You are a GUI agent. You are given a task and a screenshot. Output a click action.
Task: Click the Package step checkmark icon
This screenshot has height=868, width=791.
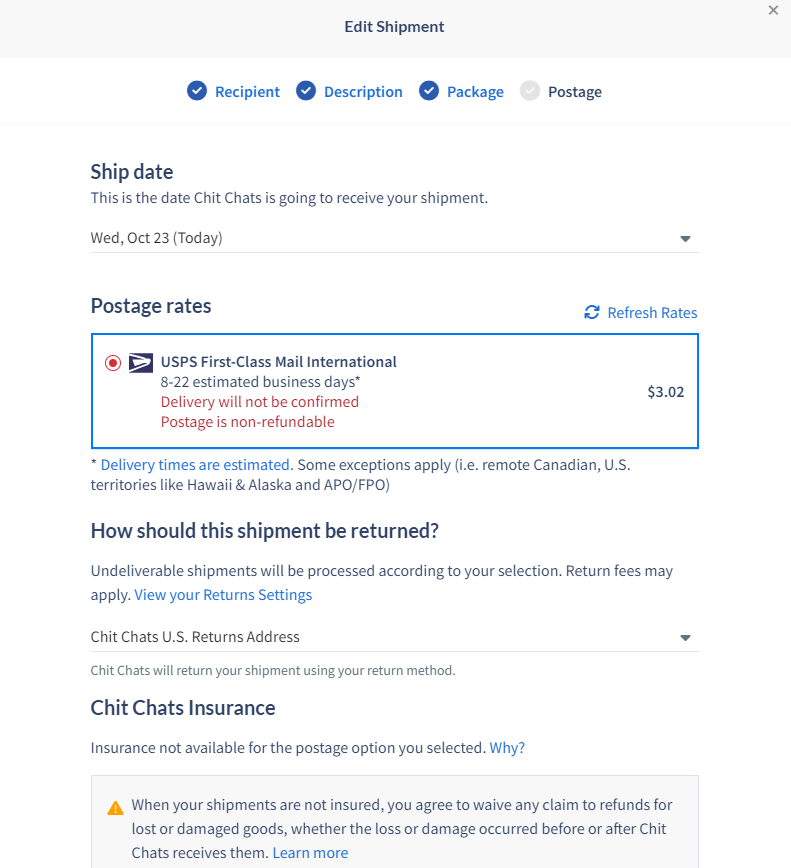pyautogui.click(x=429, y=90)
